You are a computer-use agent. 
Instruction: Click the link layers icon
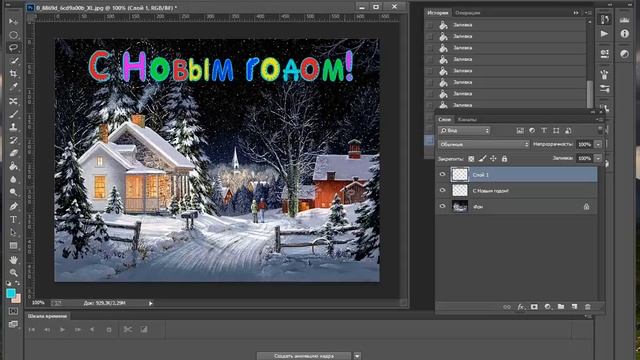507,307
